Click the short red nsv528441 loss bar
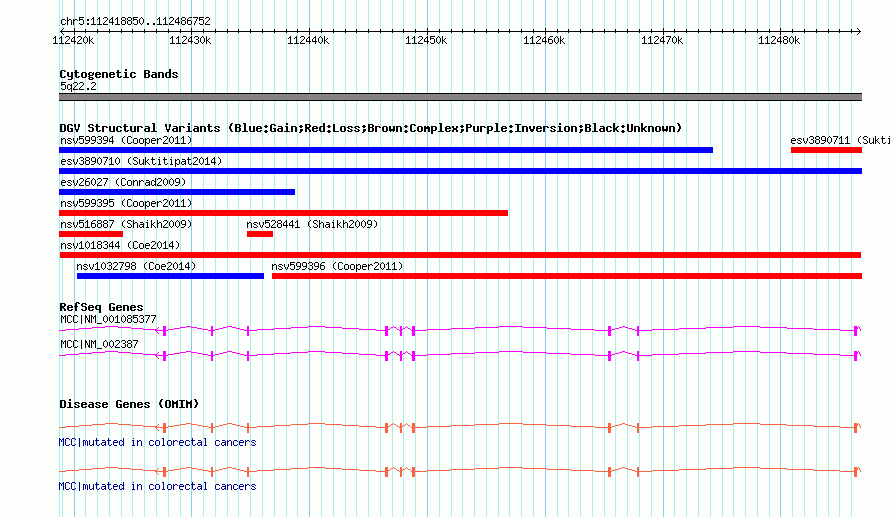The image size is (890, 517). tap(260, 234)
